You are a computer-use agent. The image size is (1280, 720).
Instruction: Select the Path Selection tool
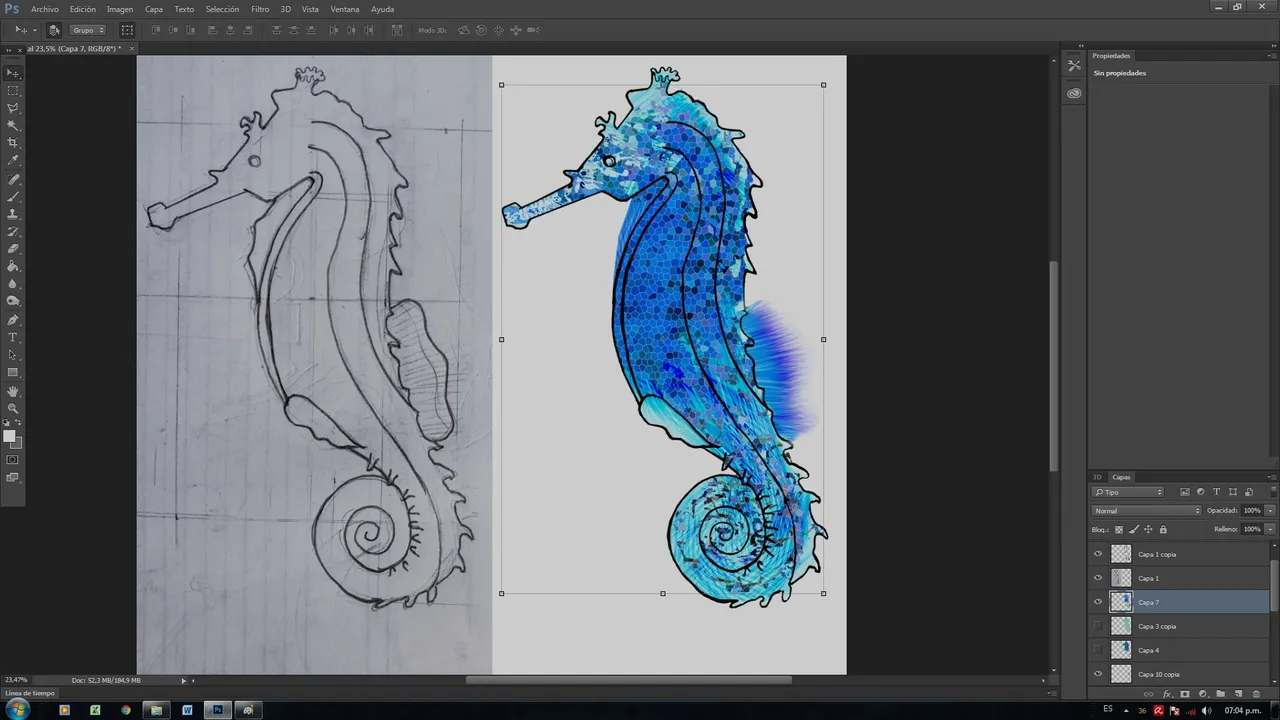pos(13,355)
